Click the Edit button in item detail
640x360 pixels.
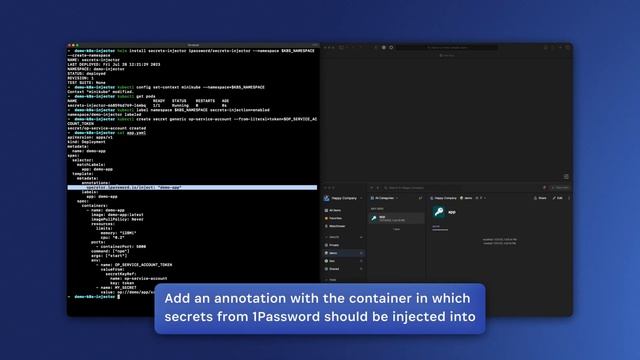pos(558,198)
